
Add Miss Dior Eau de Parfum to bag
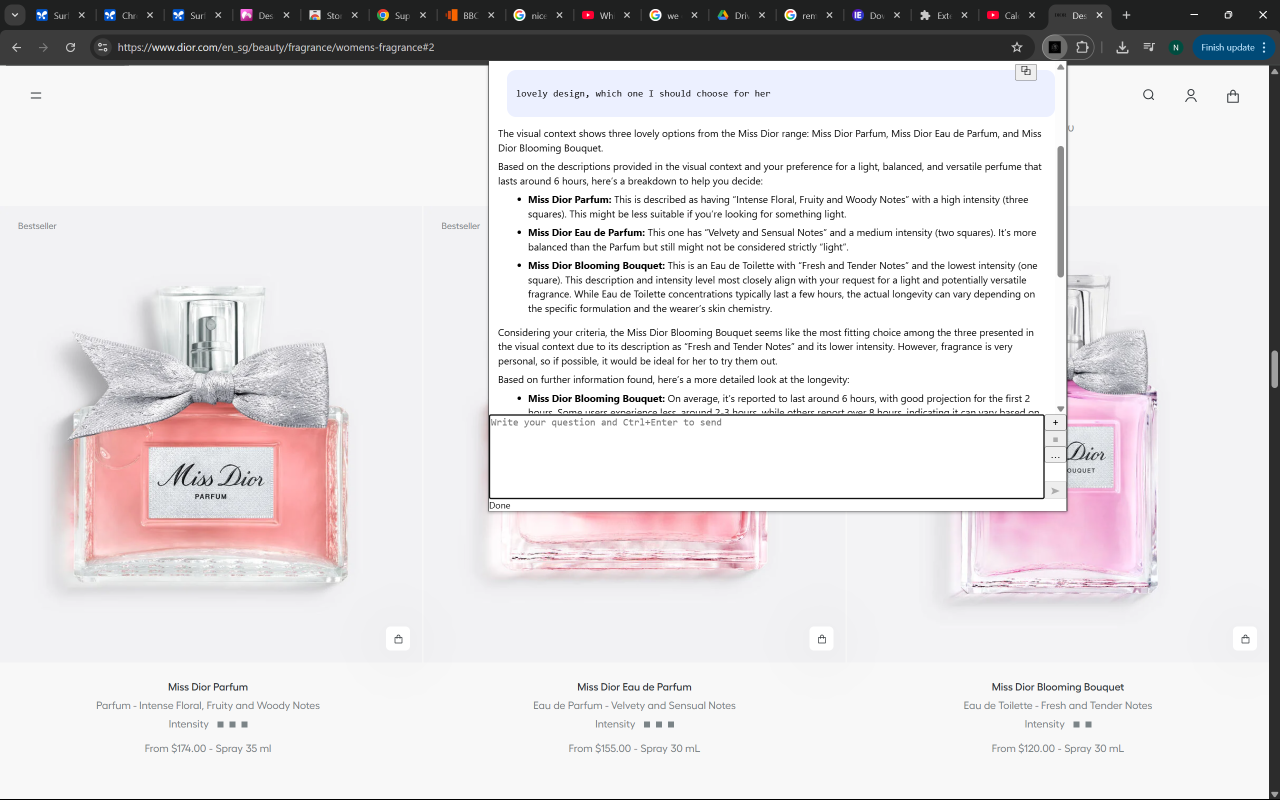(822, 639)
